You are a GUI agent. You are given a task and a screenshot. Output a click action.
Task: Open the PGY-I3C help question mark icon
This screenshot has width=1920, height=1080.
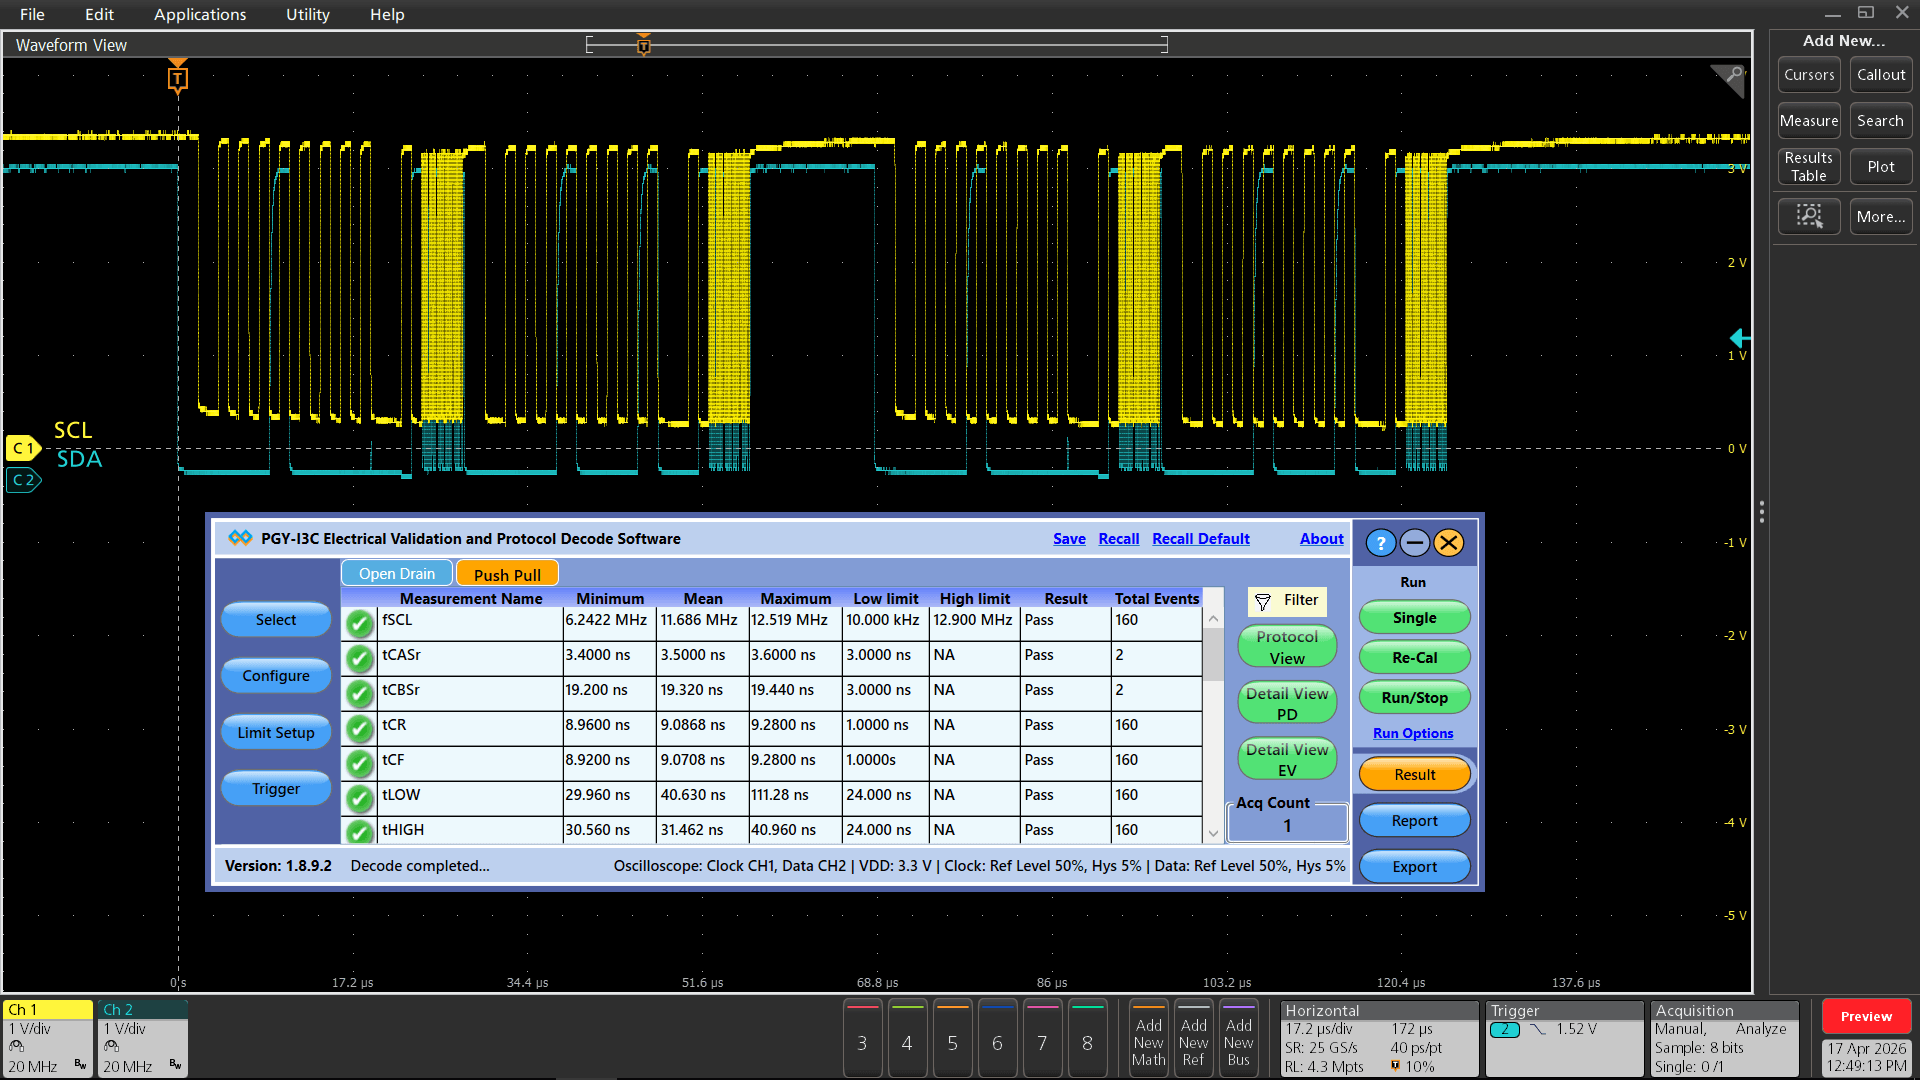(x=1380, y=543)
